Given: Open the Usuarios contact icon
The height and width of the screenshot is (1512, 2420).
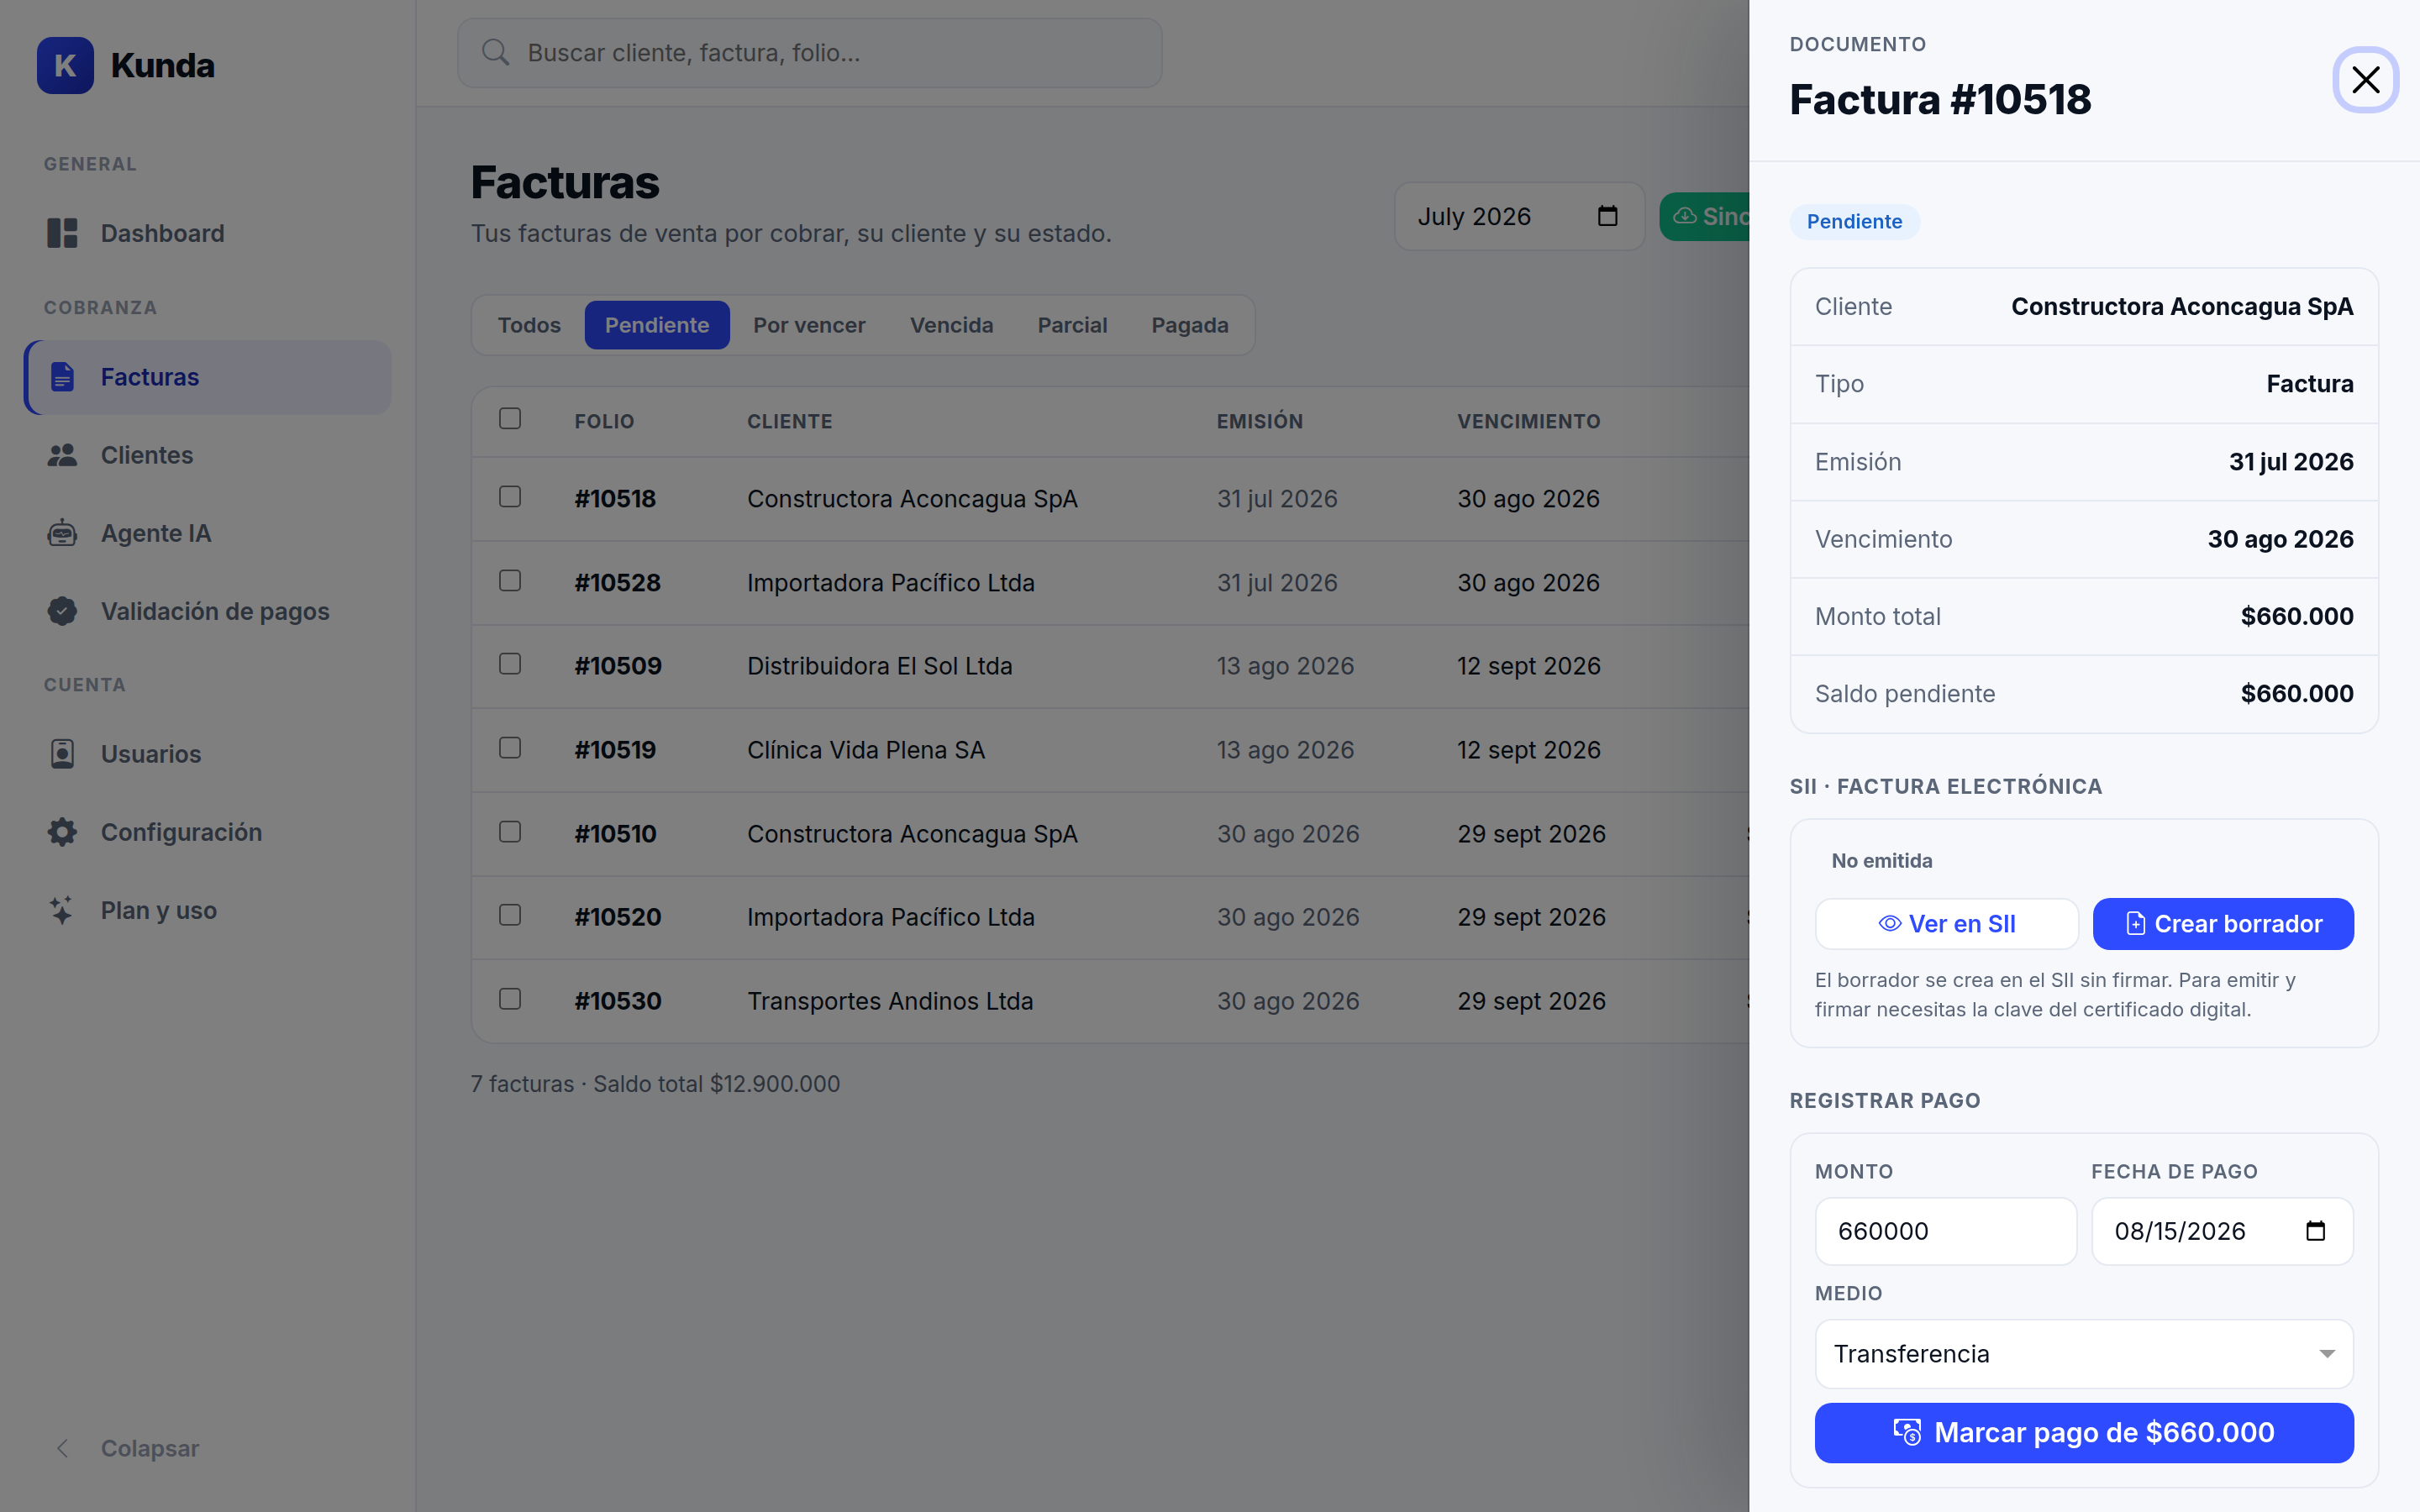Looking at the screenshot, I should (x=62, y=754).
